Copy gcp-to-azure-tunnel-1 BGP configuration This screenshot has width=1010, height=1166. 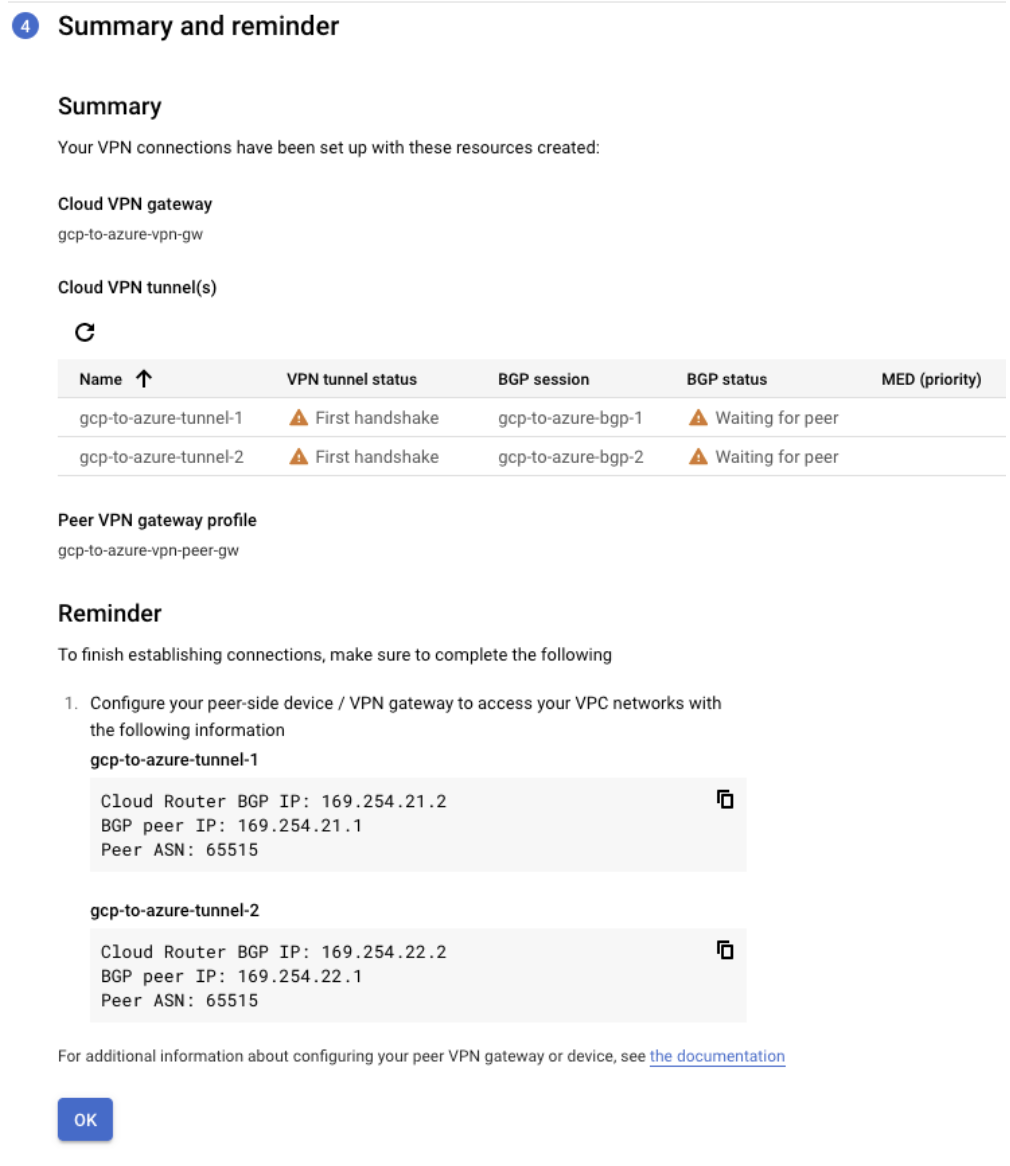(726, 799)
